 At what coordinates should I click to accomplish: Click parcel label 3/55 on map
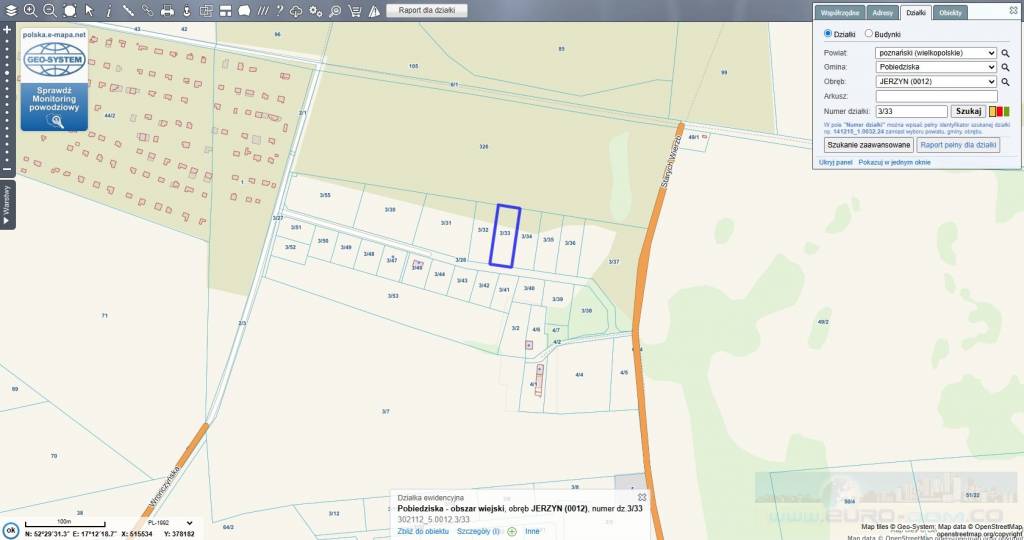(325, 195)
